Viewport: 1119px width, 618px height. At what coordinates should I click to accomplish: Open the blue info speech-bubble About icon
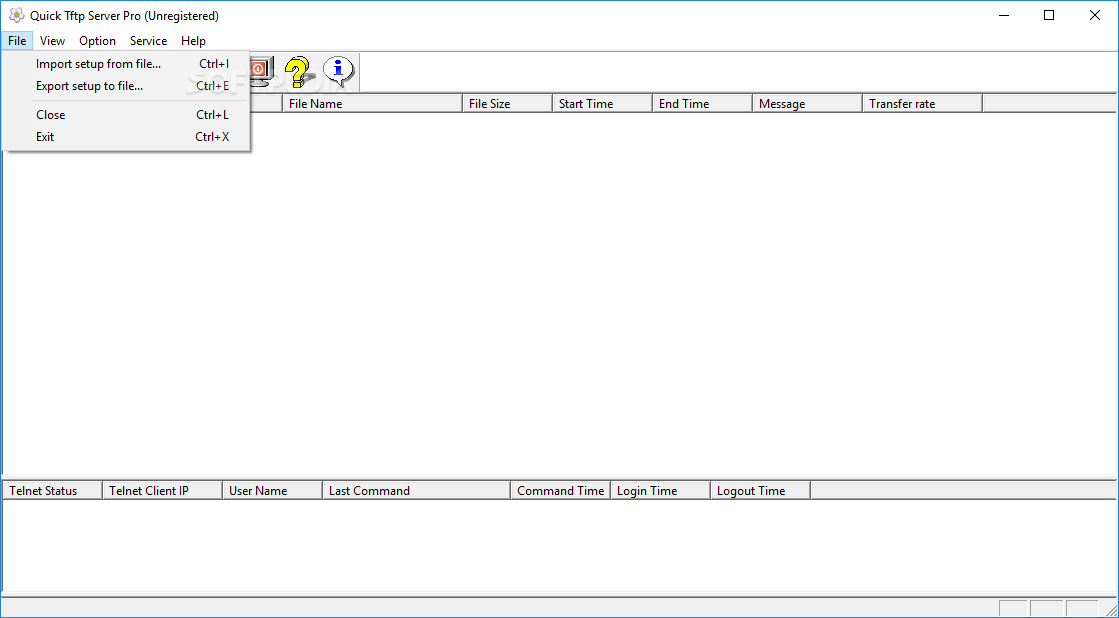pyautogui.click(x=338, y=71)
